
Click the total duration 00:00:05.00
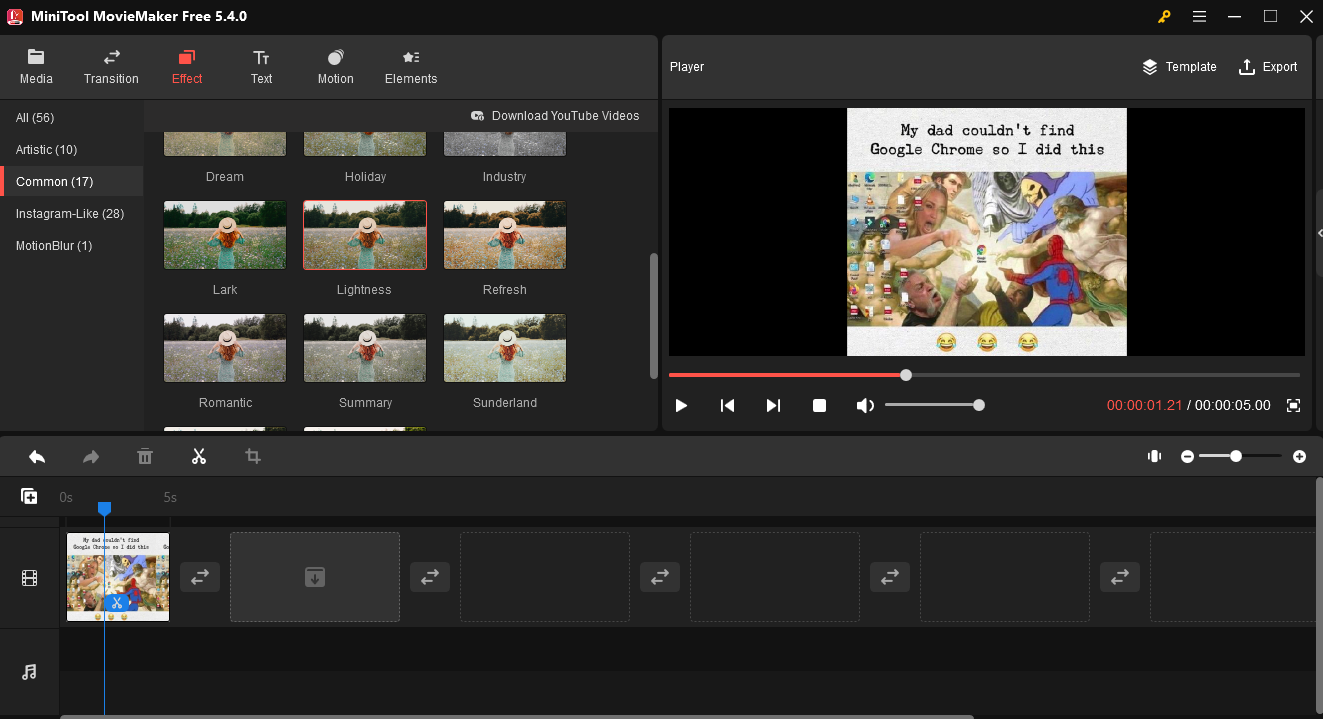pyautogui.click(x=1233, y=405)
